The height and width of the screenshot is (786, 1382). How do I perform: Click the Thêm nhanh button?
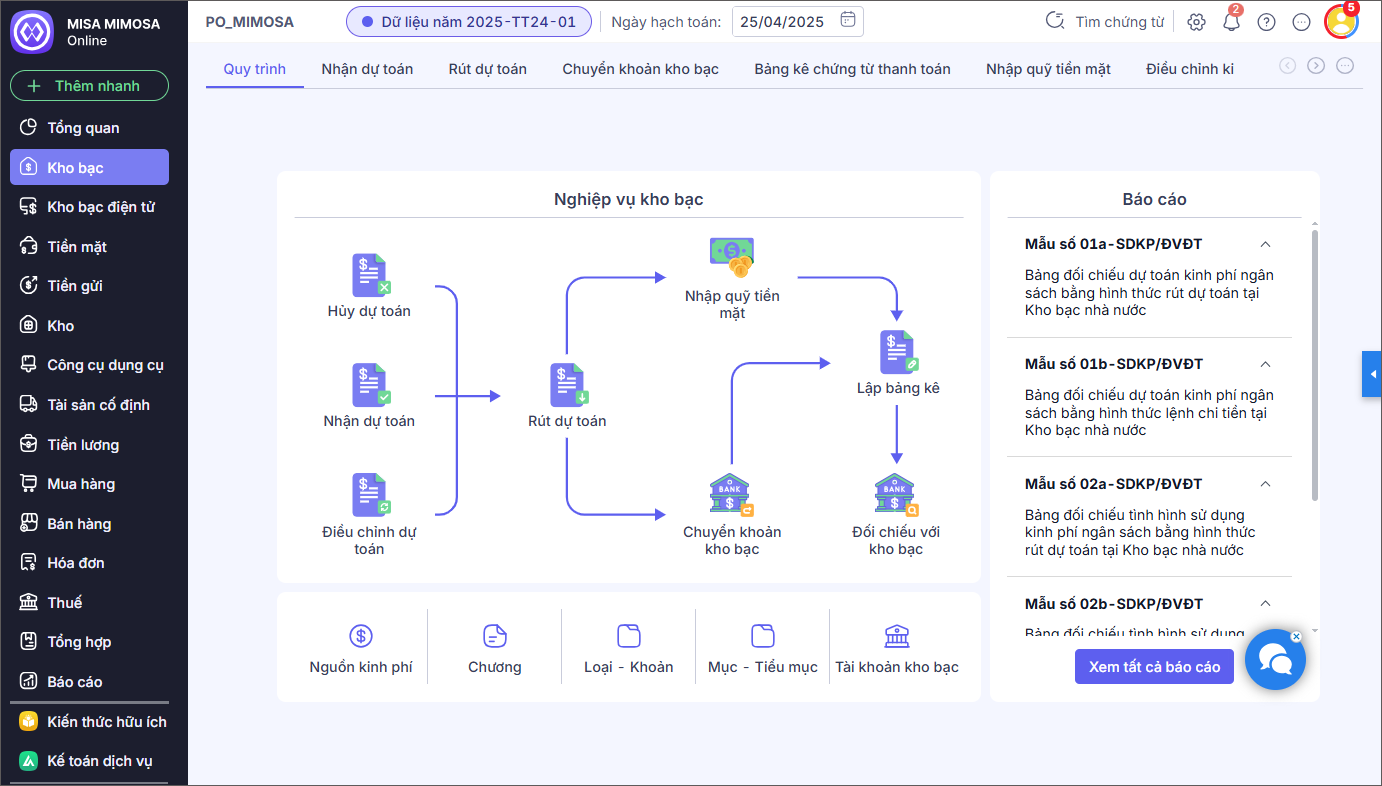pyautogui.click(x=89, y=86)
